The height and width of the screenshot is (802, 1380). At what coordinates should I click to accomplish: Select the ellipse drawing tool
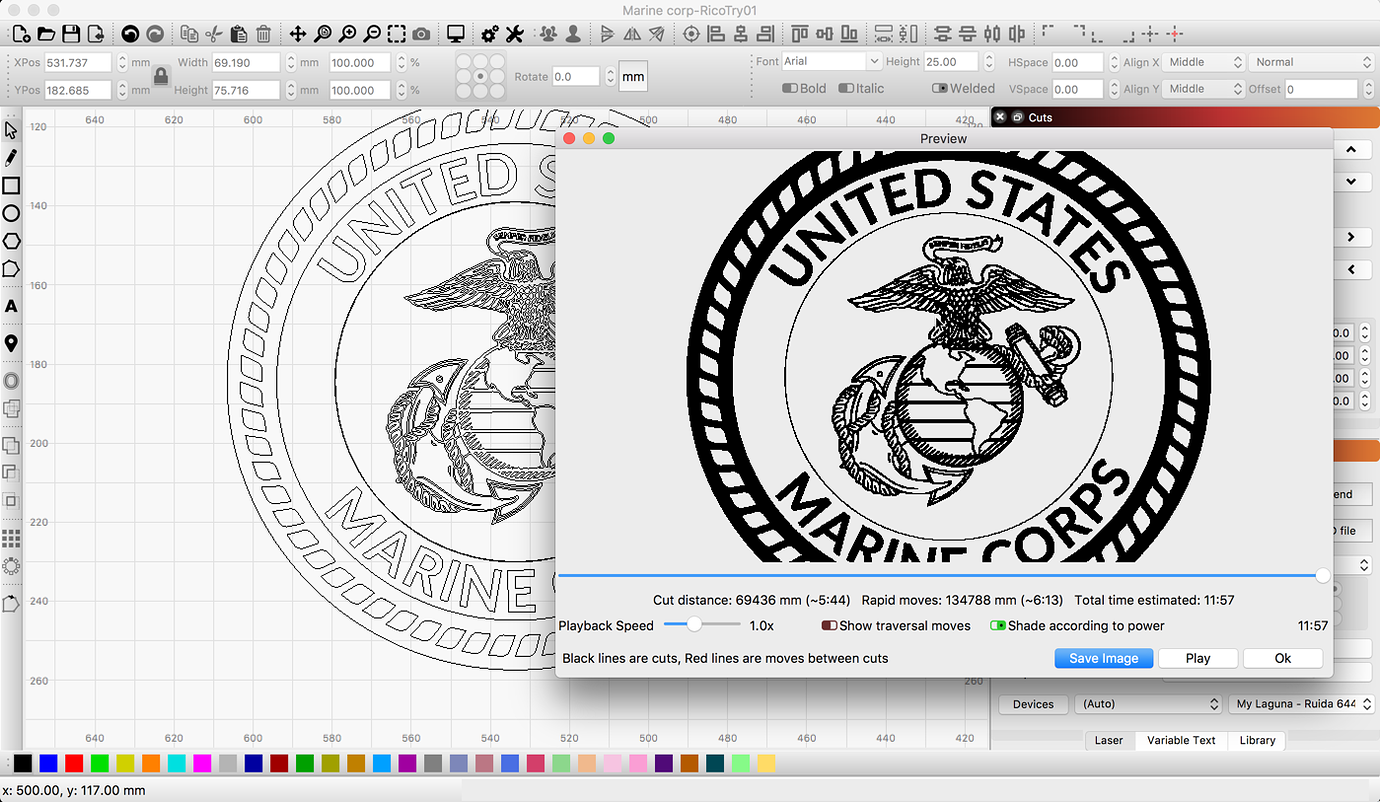tap(11, 213)
